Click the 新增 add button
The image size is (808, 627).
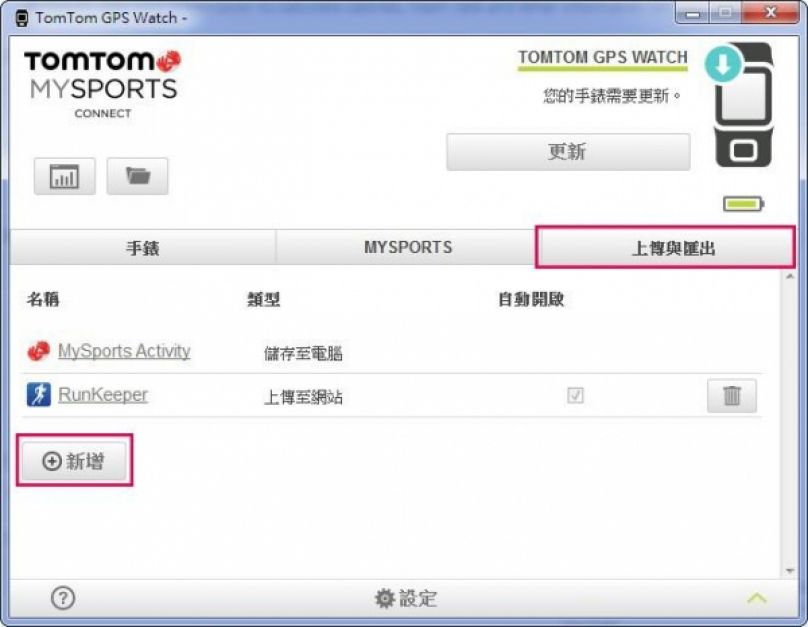(74, 461)
